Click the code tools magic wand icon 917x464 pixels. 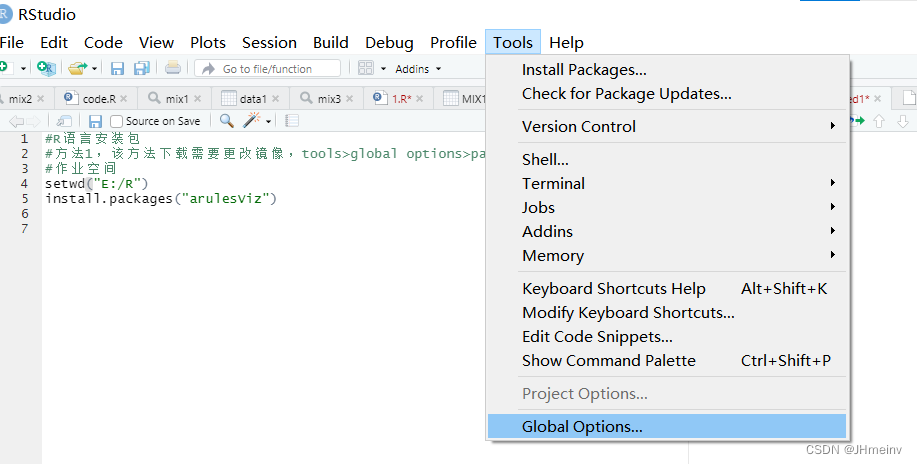coord(252,121)
